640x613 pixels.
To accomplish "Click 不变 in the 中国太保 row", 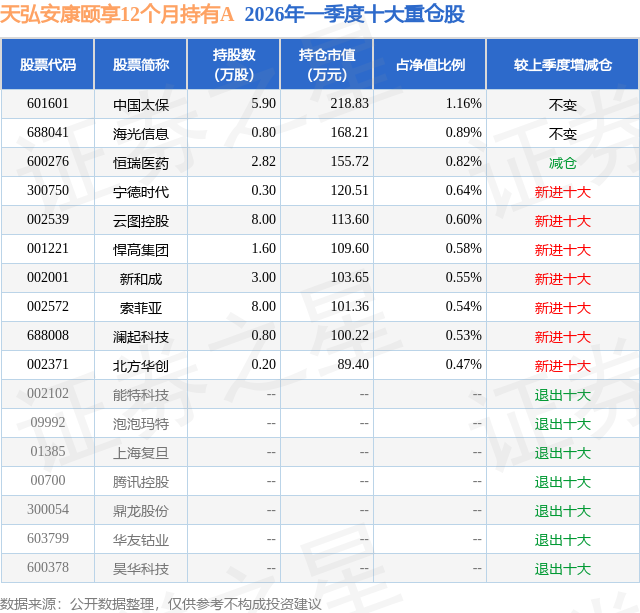I will click(x=562, y=105).
